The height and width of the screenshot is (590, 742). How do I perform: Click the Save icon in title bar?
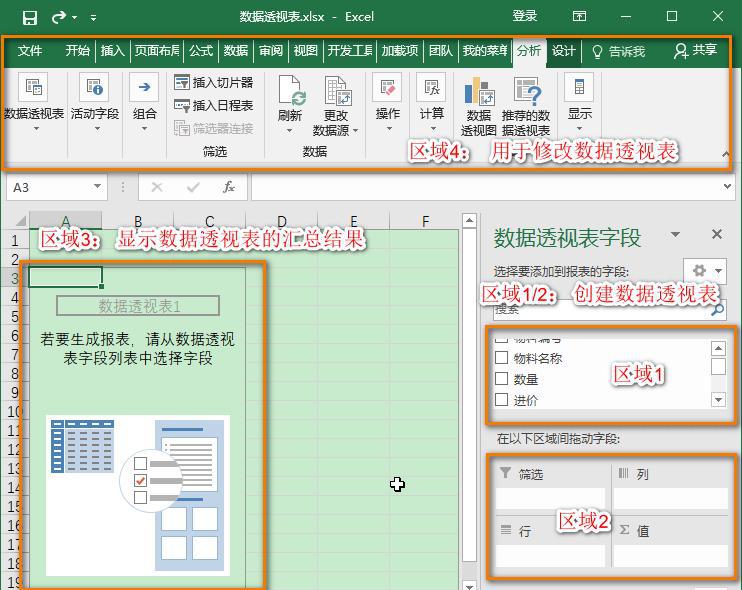tap(30, 18)
